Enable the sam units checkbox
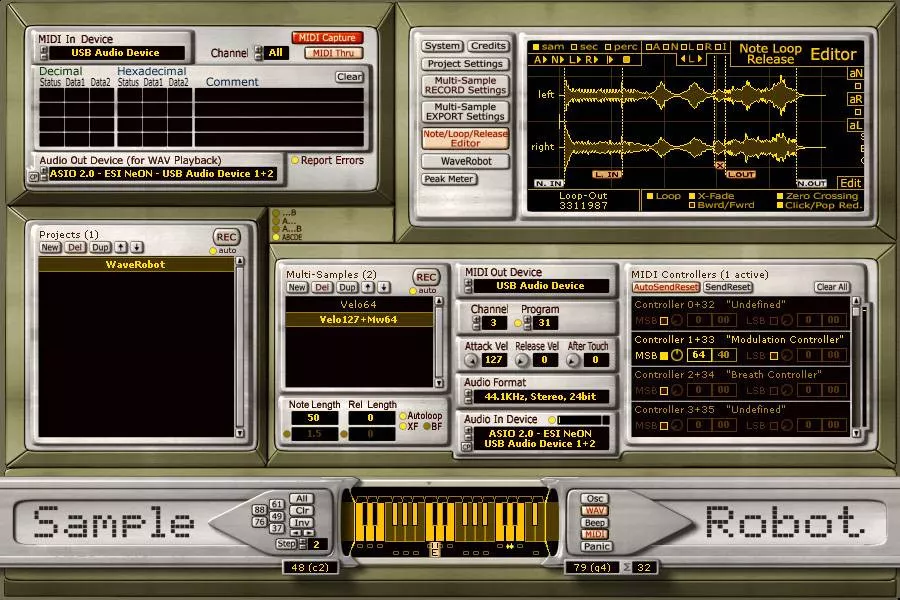The image size is (900, 600). coord(536,47)
